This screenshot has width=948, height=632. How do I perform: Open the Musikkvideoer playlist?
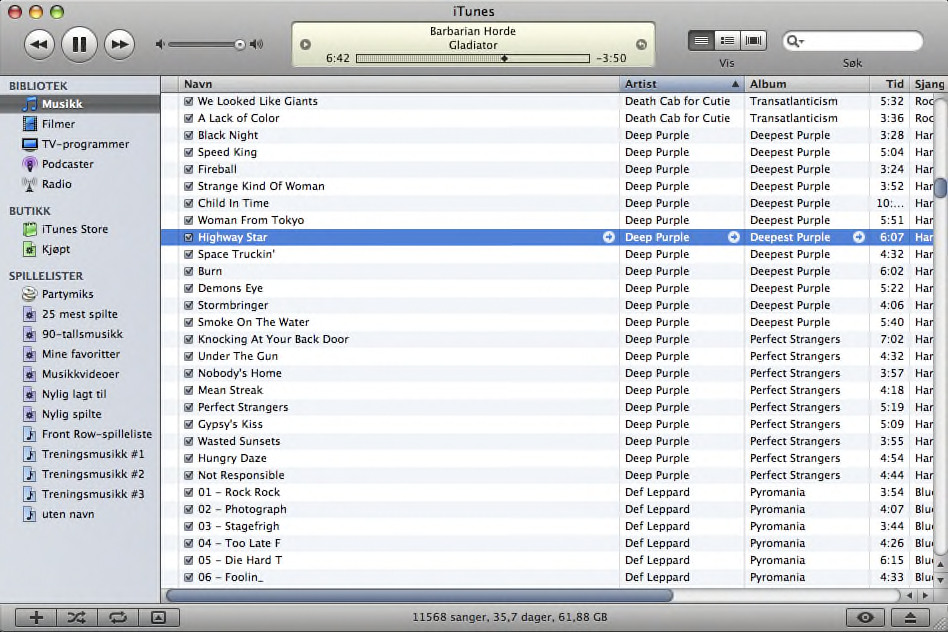(x=80, y=374)
